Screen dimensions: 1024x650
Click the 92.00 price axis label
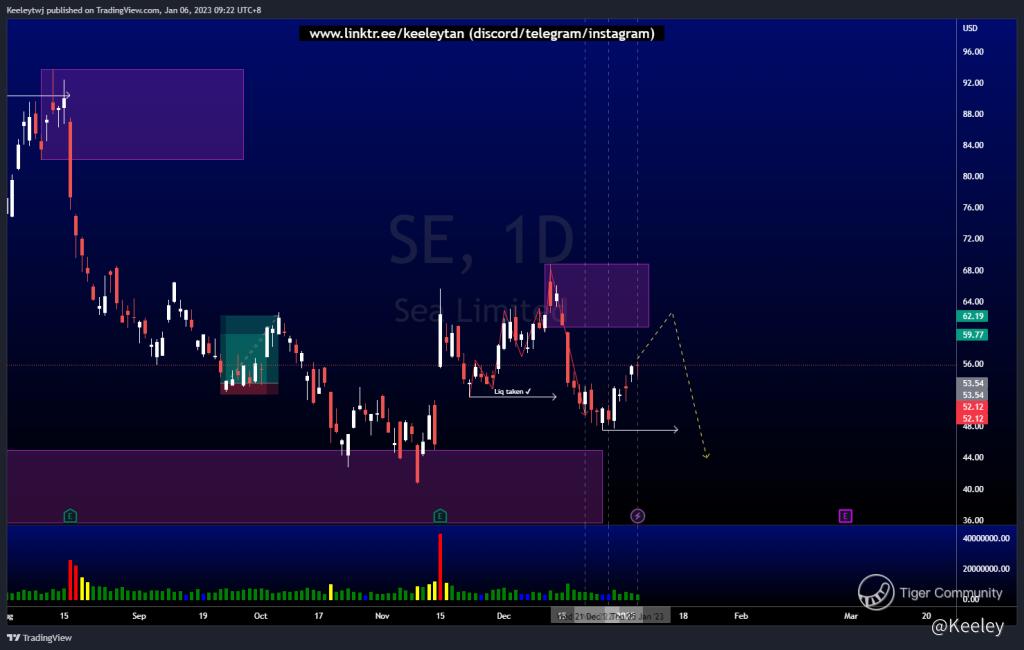(972, 83)
